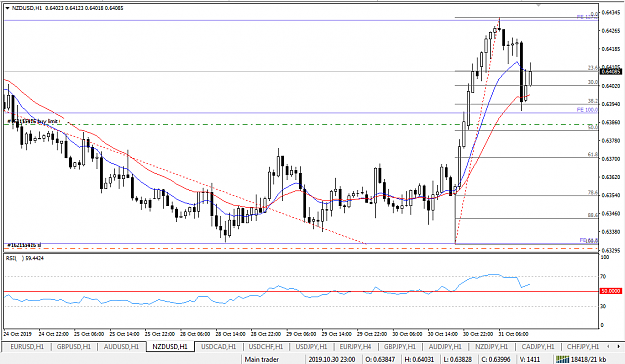Open the USDJPY,H1 chart tab
Viewport: 625px width, 364px height.
(311, 346)
